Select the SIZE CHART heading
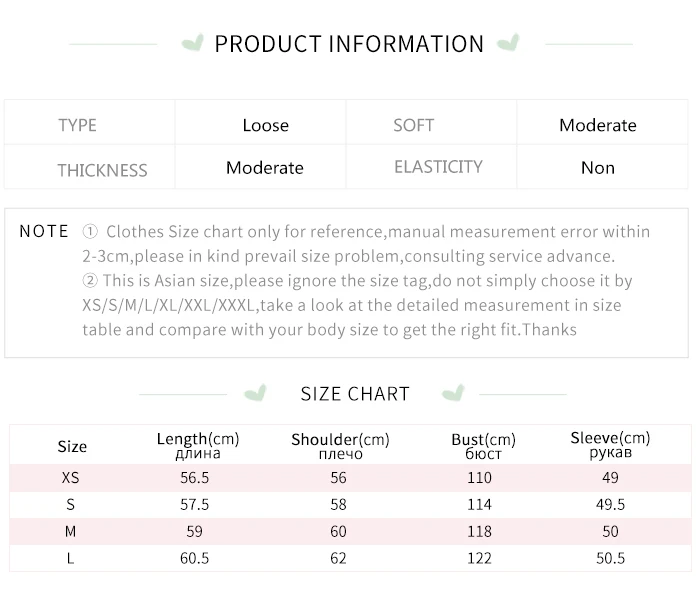The width and height of the screenshot is (700, 603). [355, 393]
